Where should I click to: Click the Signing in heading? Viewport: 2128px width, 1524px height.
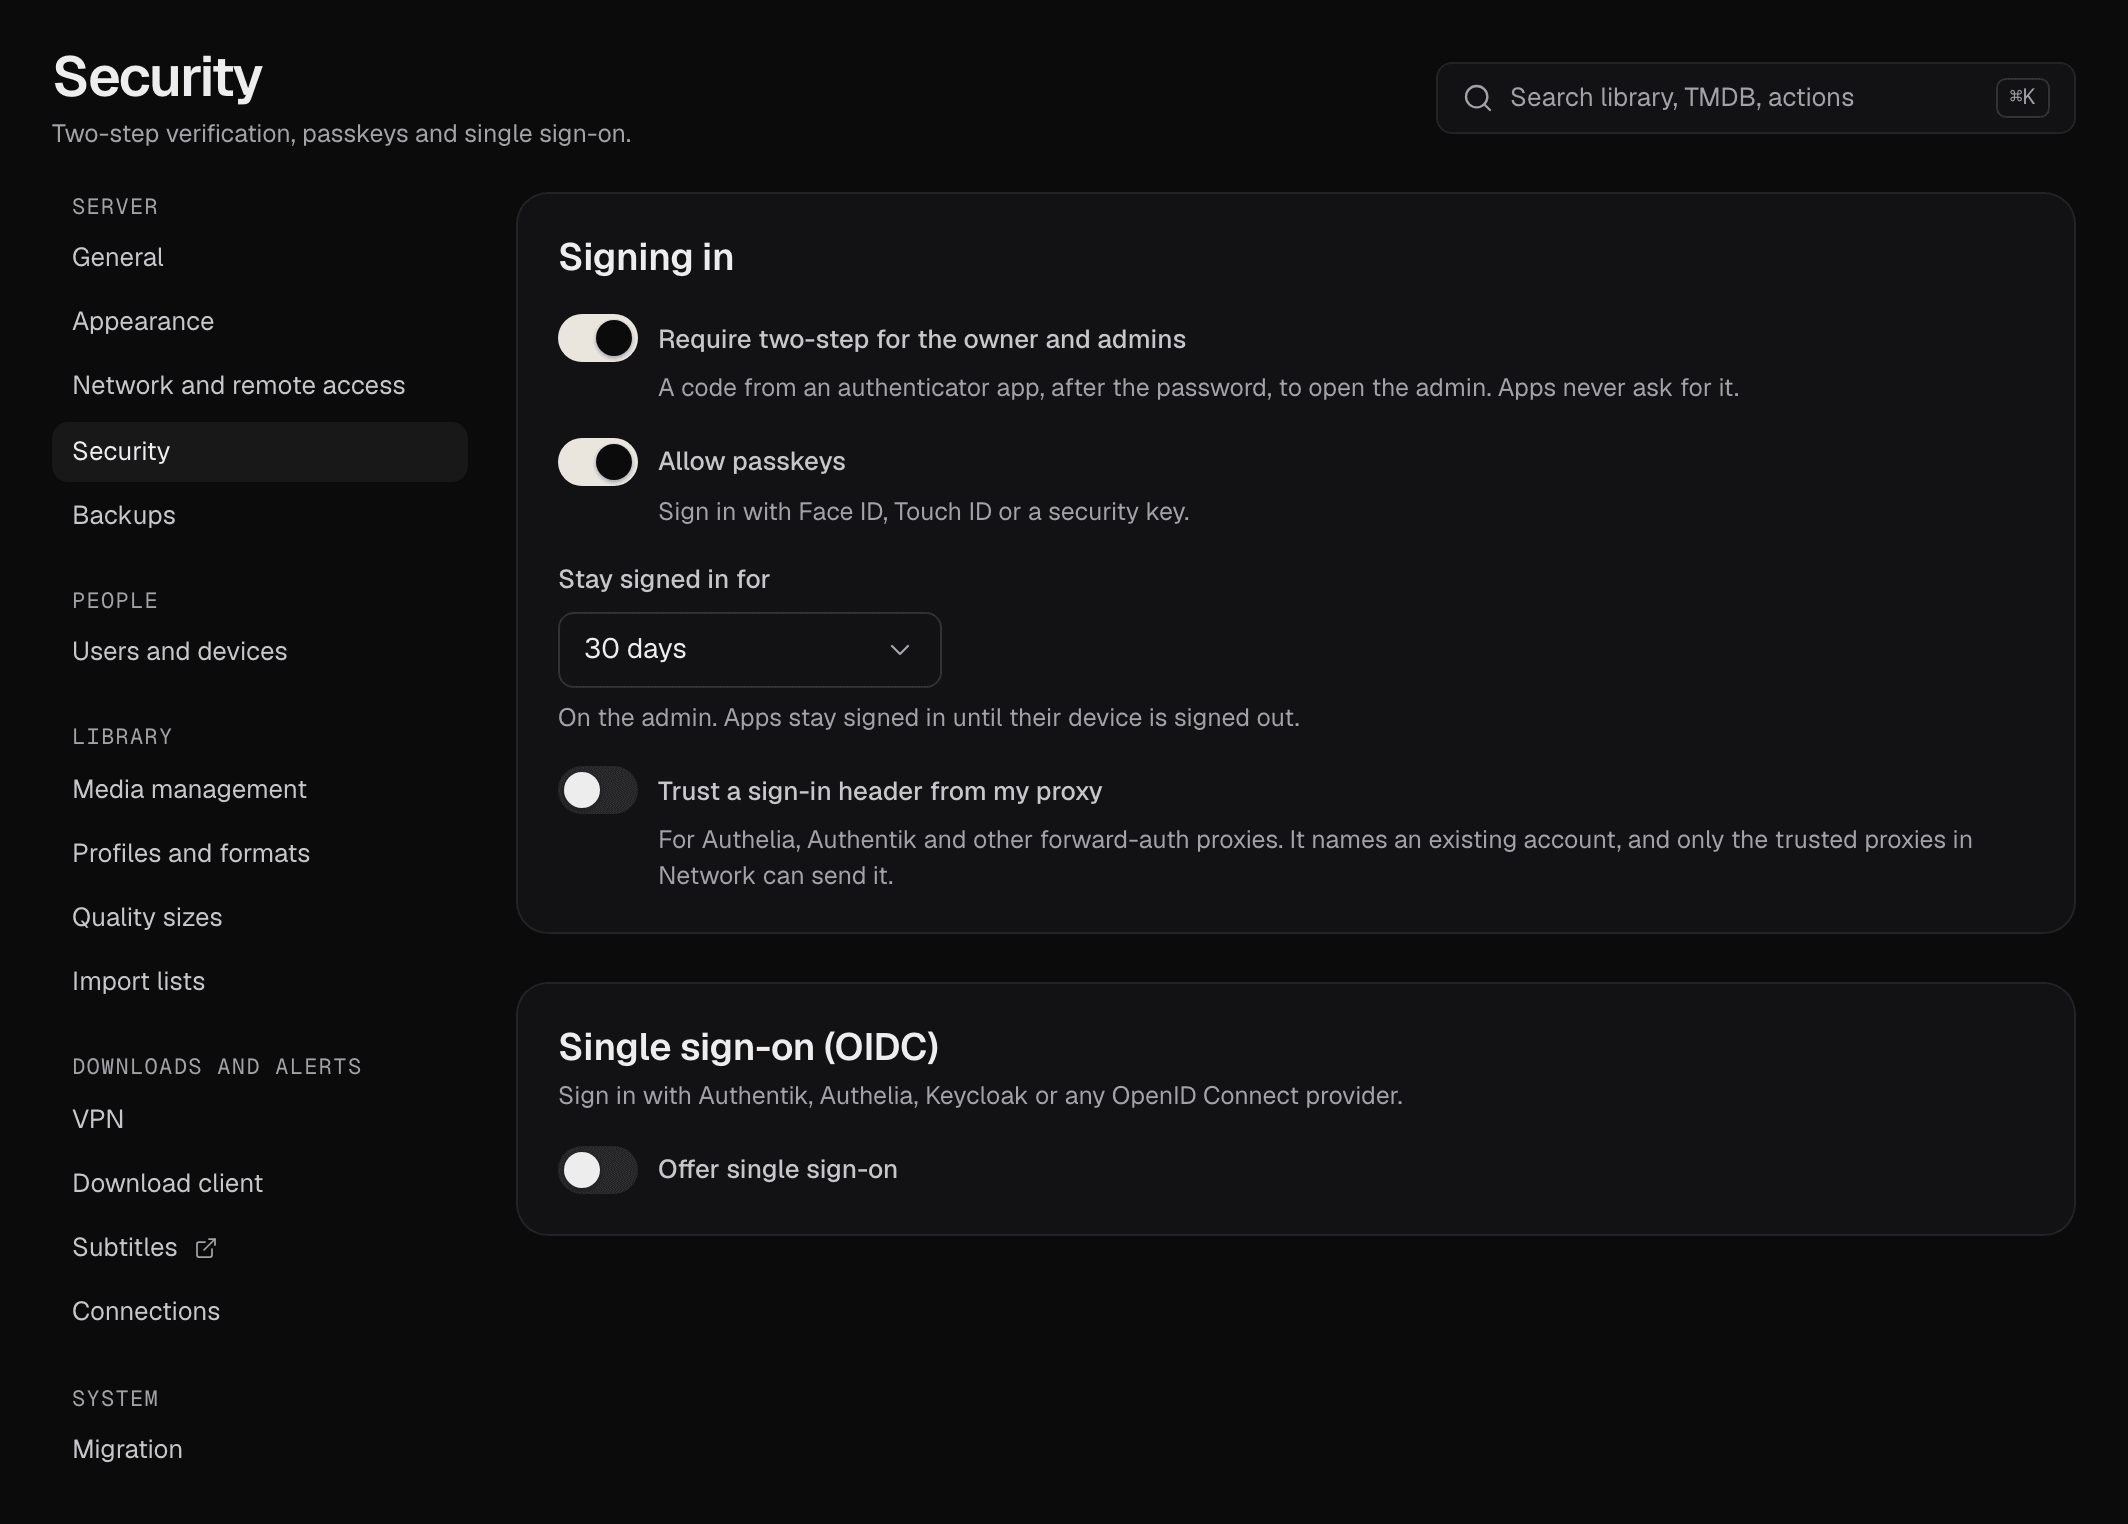click(x=646, y=258)
